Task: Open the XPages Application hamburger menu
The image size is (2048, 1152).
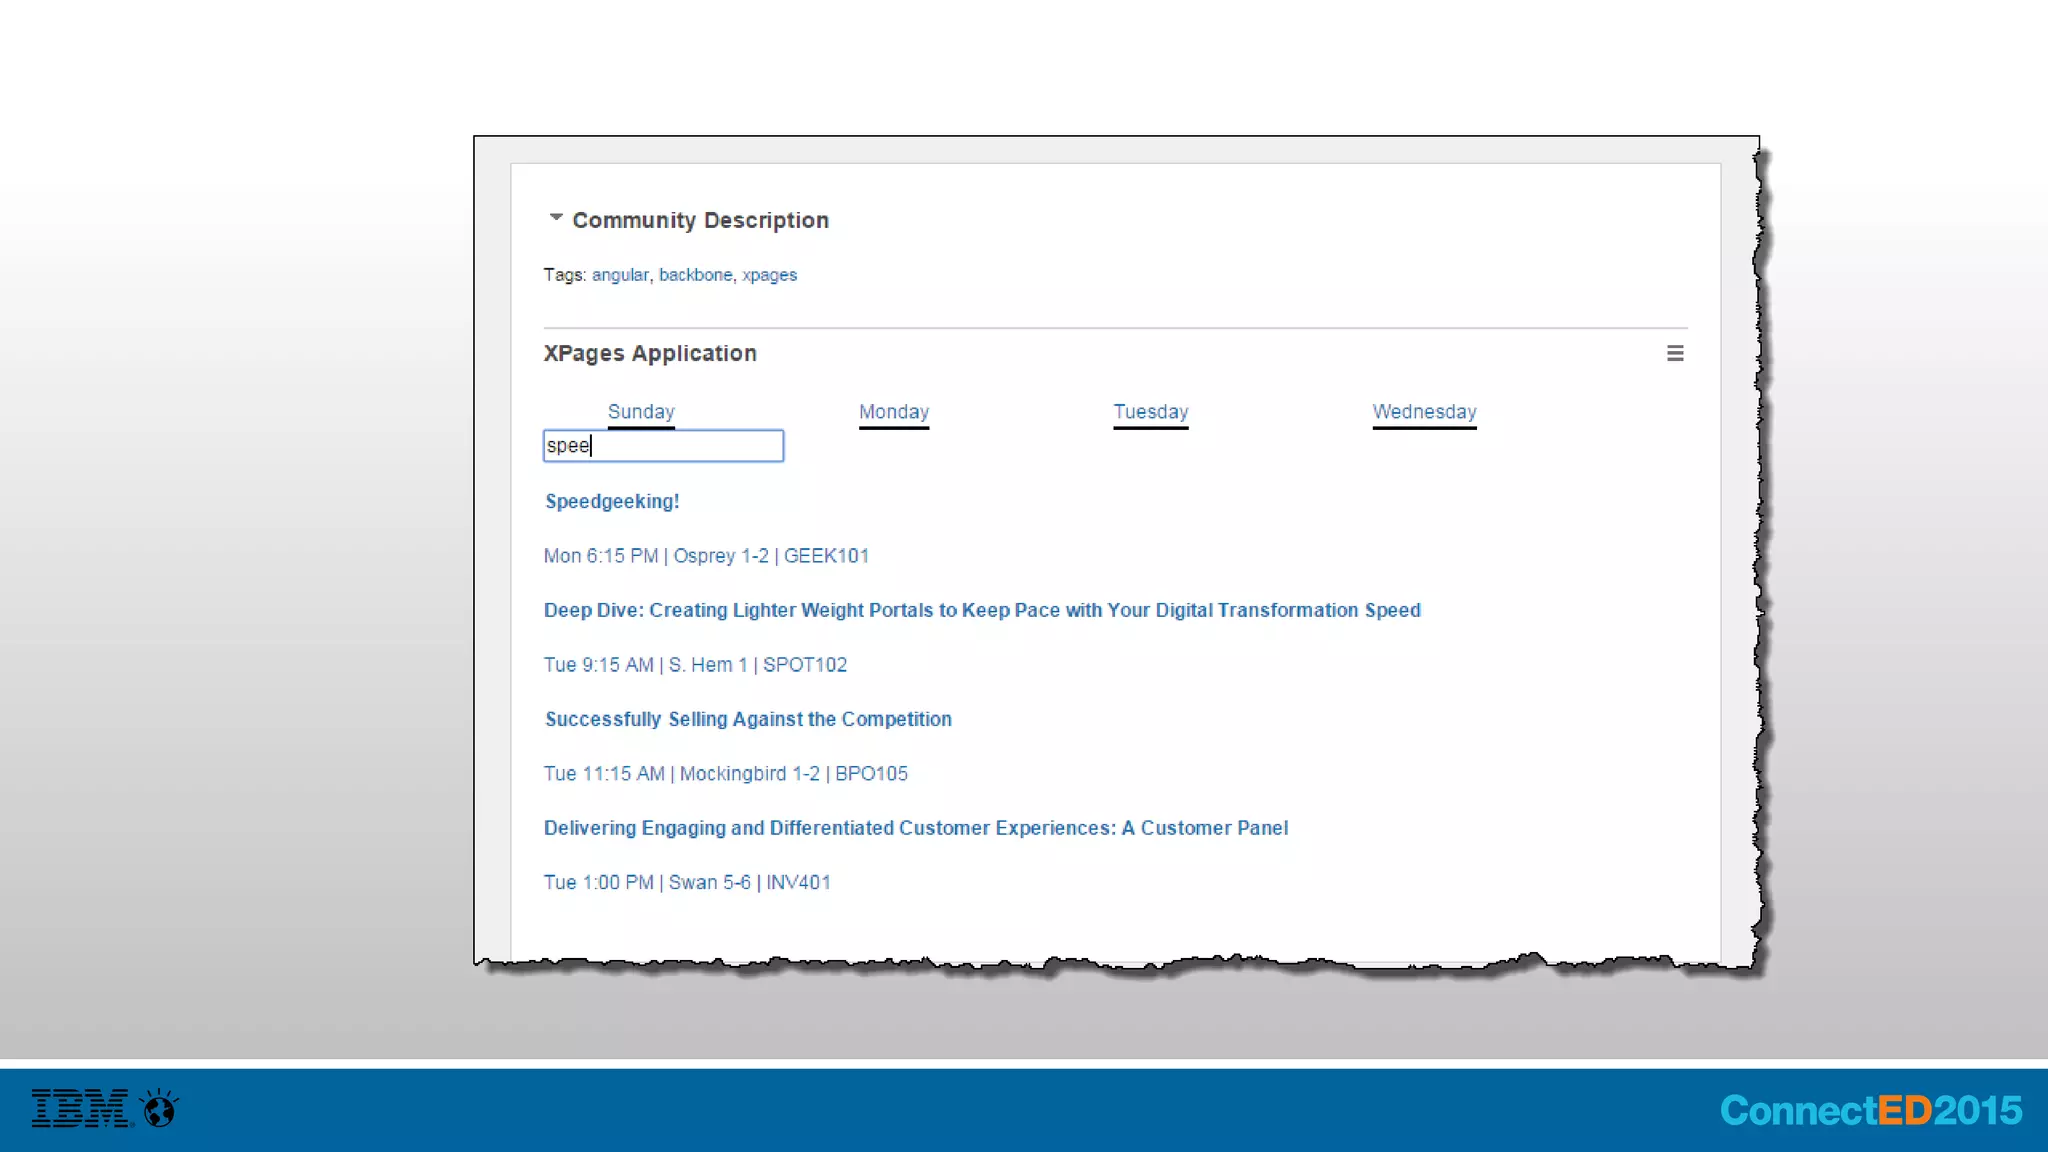Action: click(x=1675, y=353)
